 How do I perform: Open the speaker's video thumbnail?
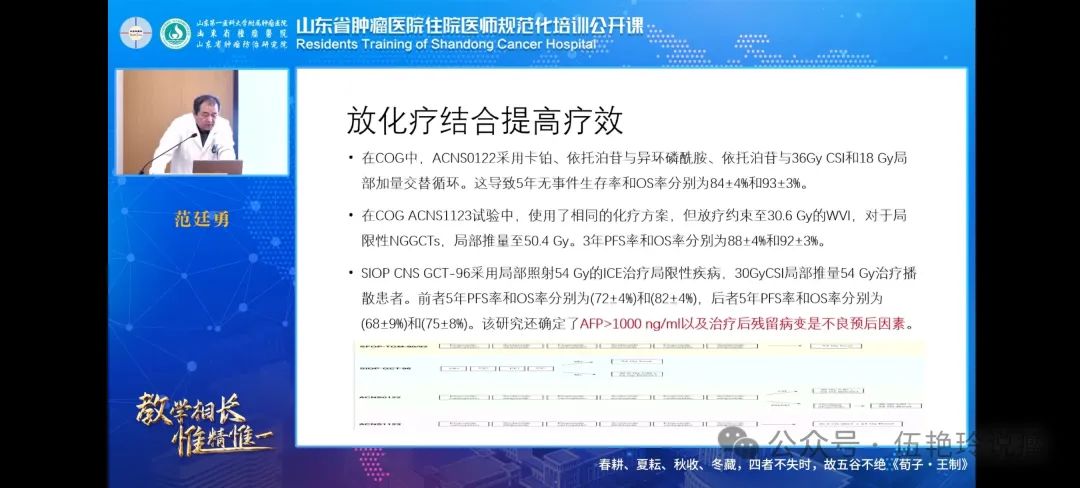tap(201, 123)
